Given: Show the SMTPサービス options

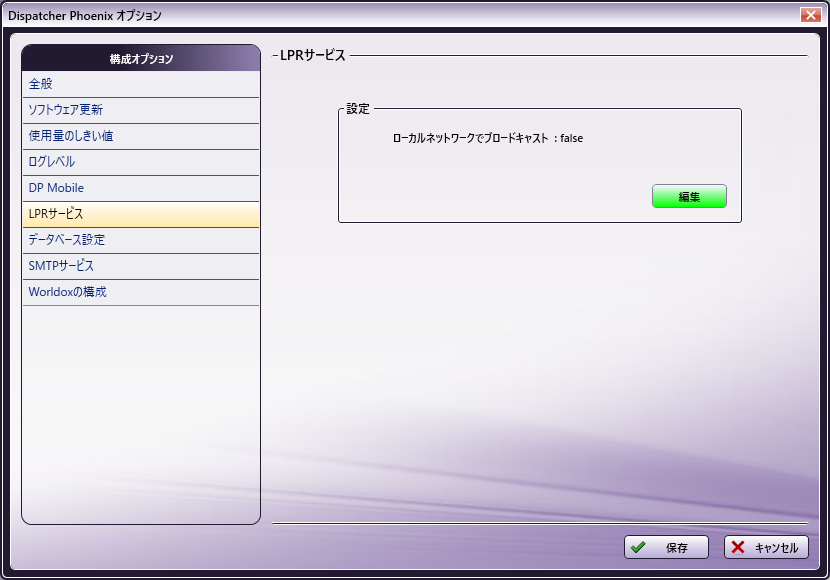Looking at the screenshot, I should coord(62,266).
